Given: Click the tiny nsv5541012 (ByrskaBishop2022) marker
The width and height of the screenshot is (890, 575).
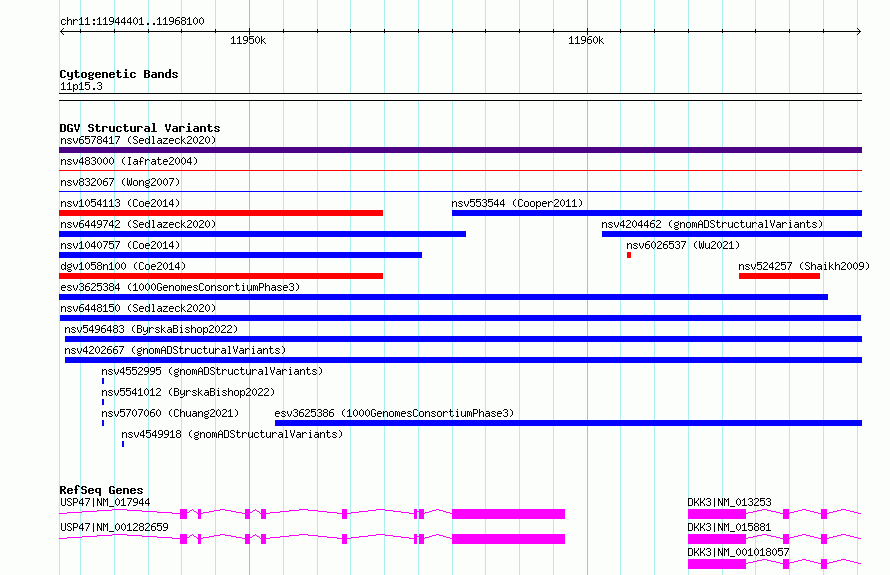Looking at the screenshot, I should point(103,402).
